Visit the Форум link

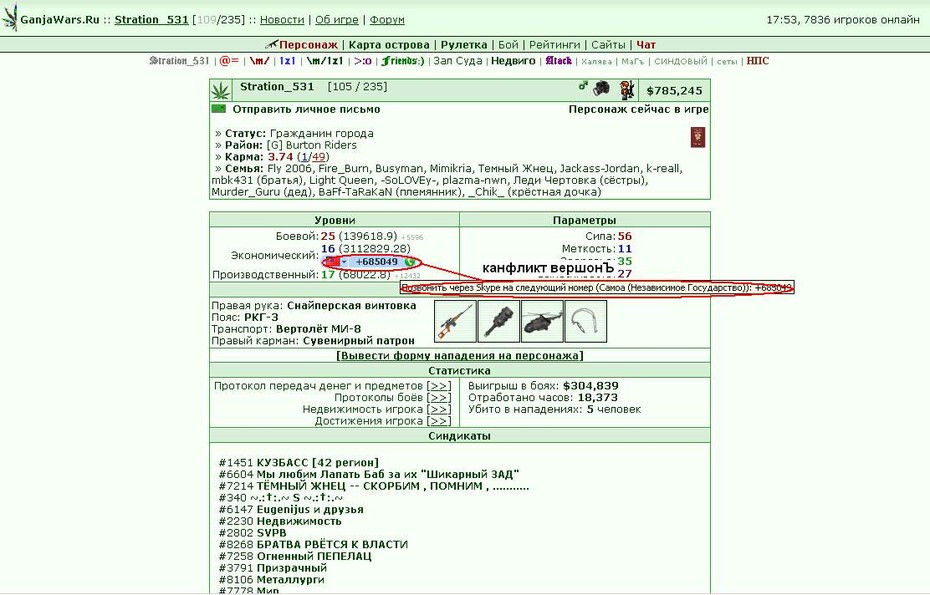click(387, 20)
